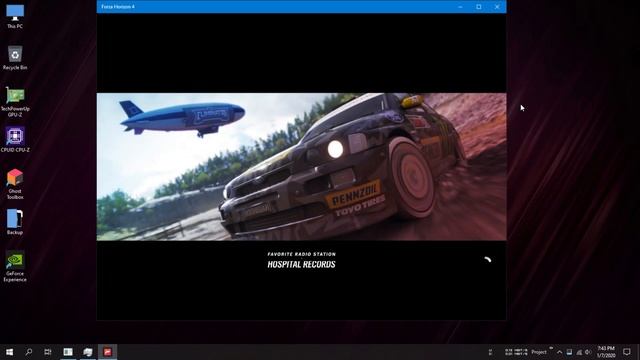Screen dimensions: 640x360
Task: Open the Recycle Bin icon
Action: [x=15, y=58]
